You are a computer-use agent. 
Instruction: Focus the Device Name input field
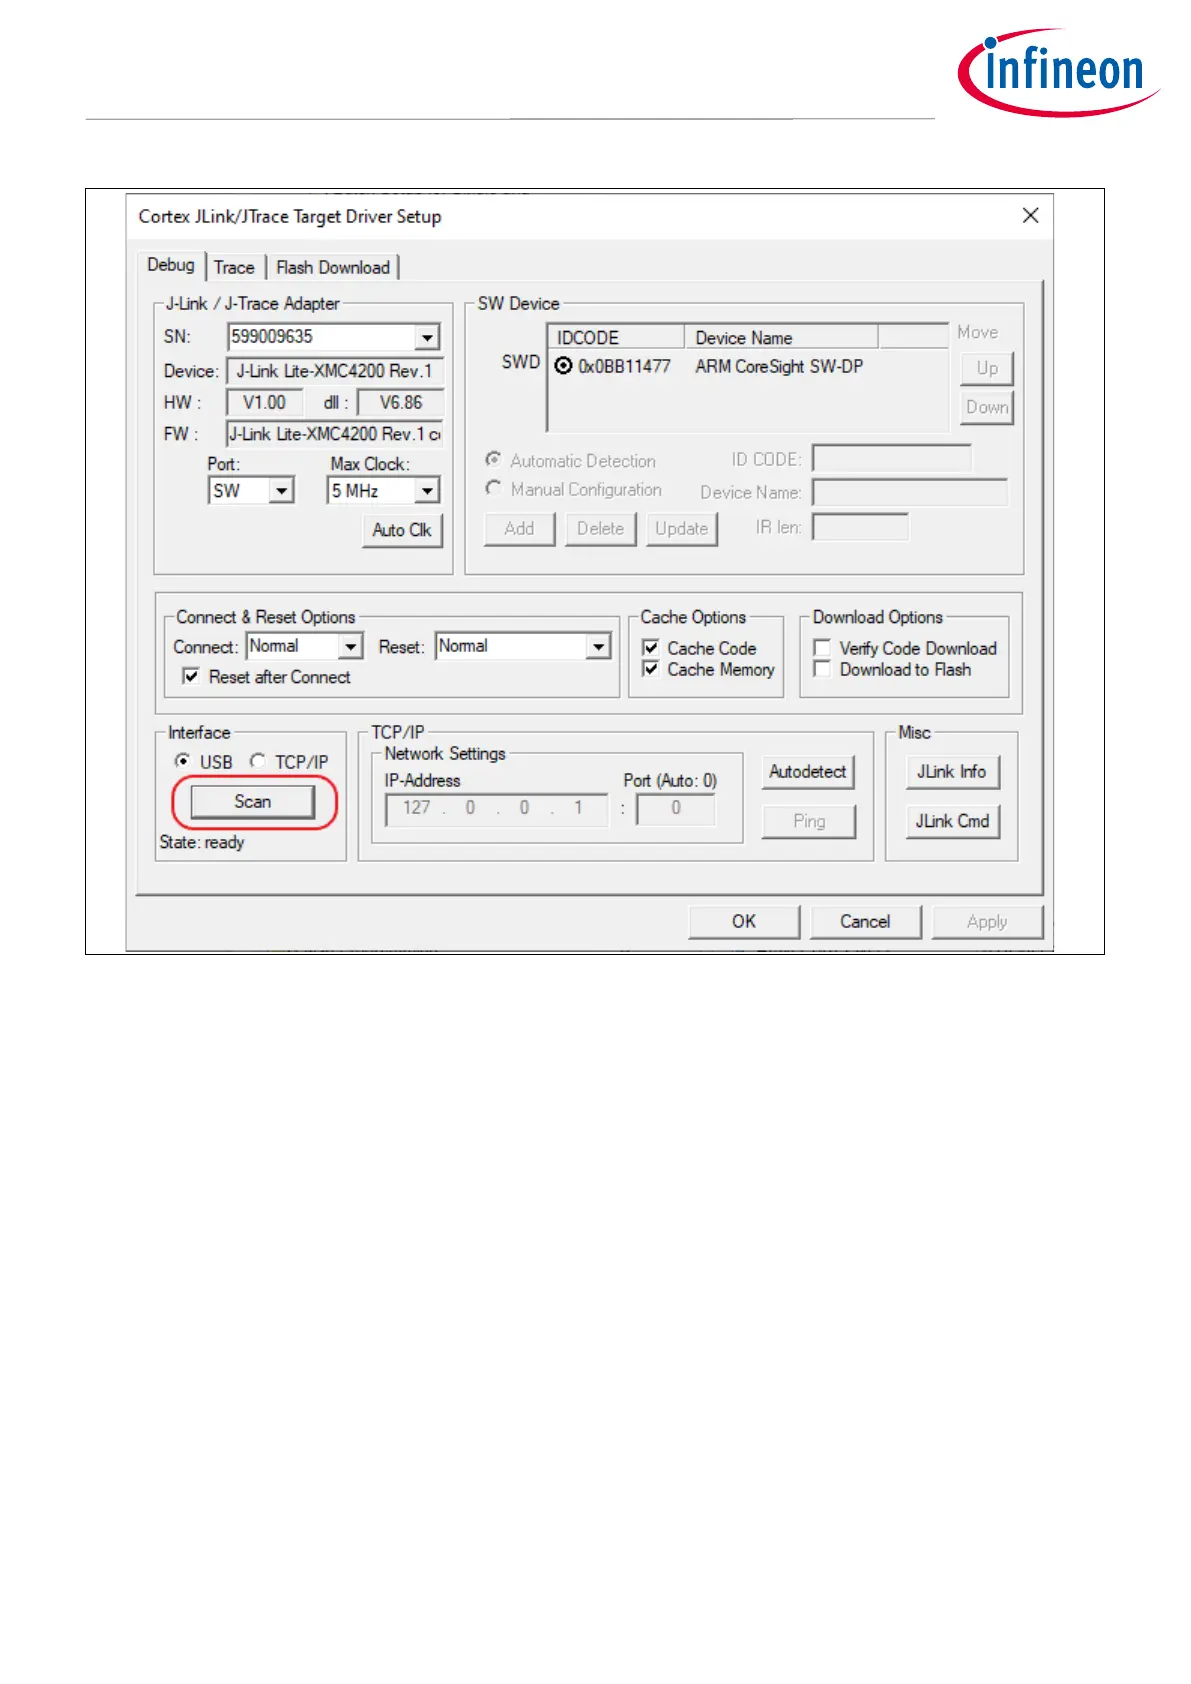(909, 492)
